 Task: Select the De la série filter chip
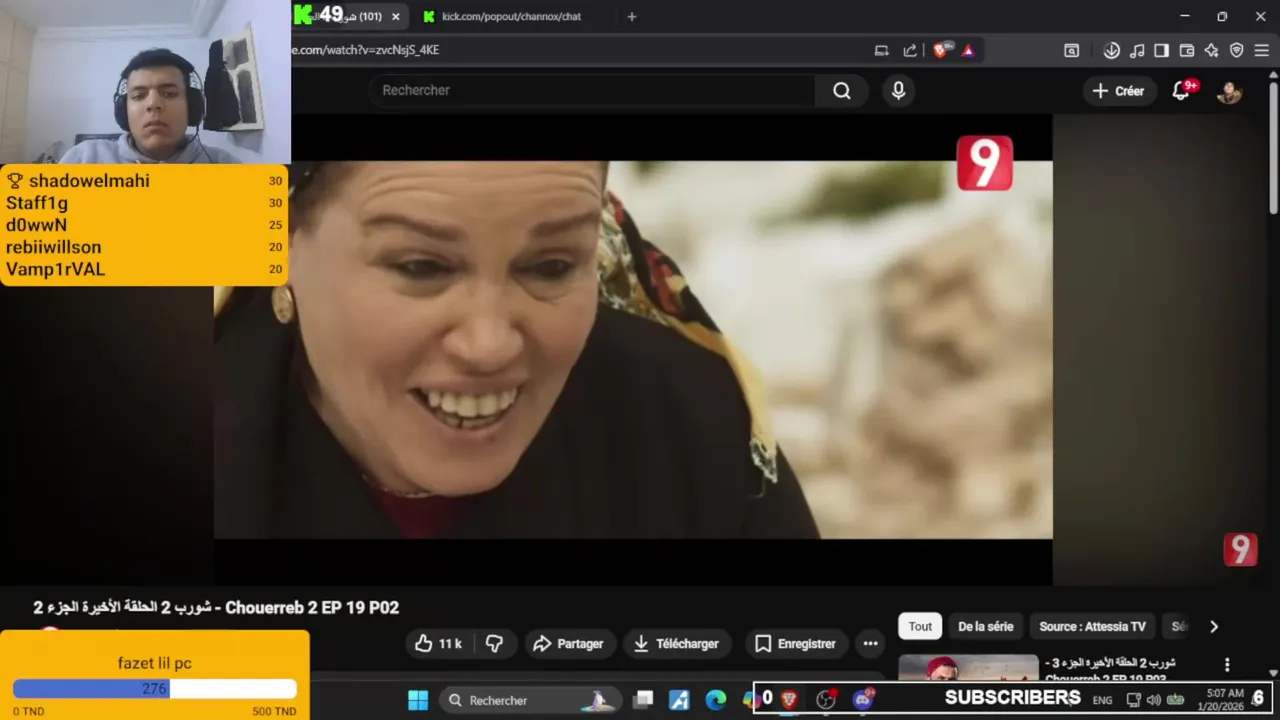[985, 626]
